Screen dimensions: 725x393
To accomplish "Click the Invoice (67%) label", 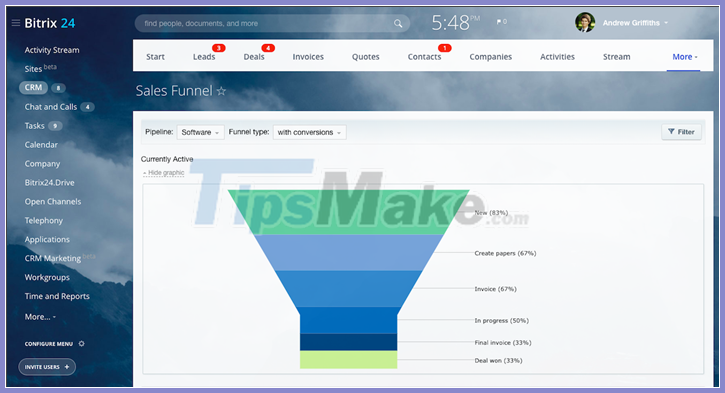I will pyautogui.click(x=496, y=289).
